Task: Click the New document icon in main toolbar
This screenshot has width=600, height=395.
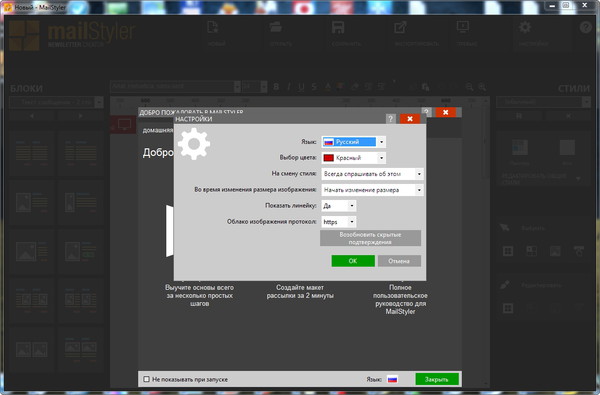Action: [x=212, y=28]
